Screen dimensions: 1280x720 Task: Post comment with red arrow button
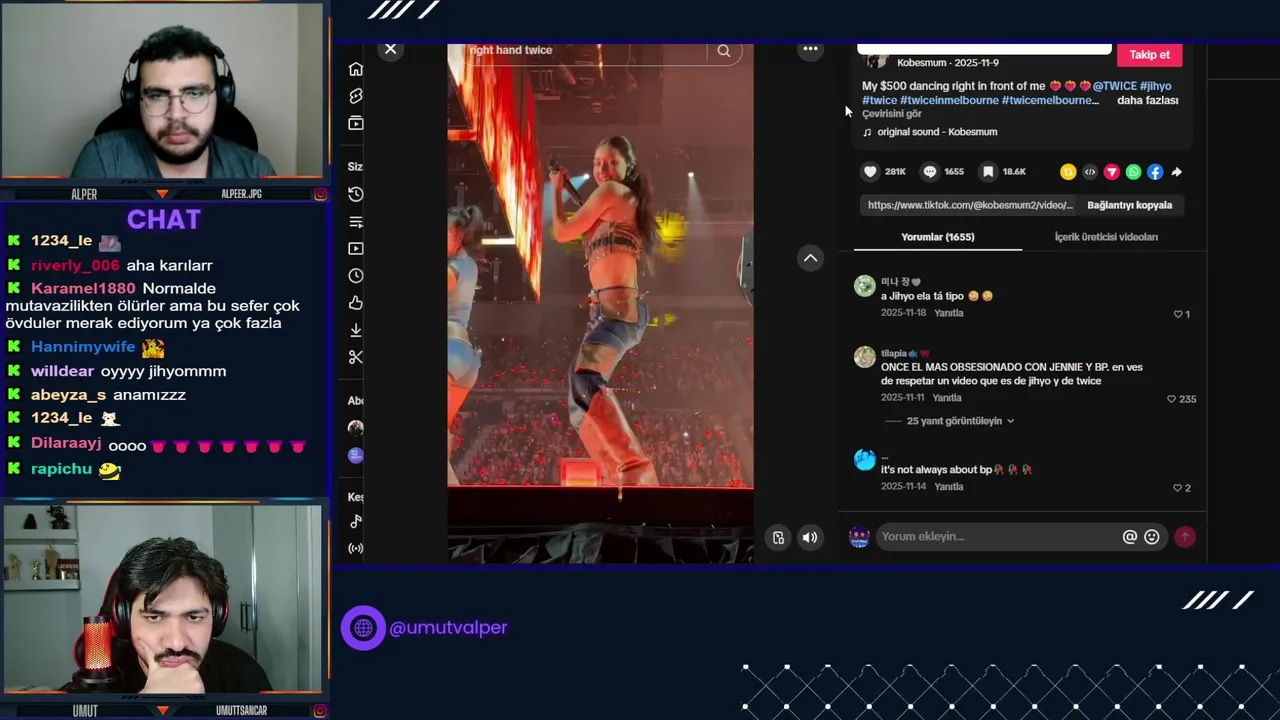[1185, 537]
